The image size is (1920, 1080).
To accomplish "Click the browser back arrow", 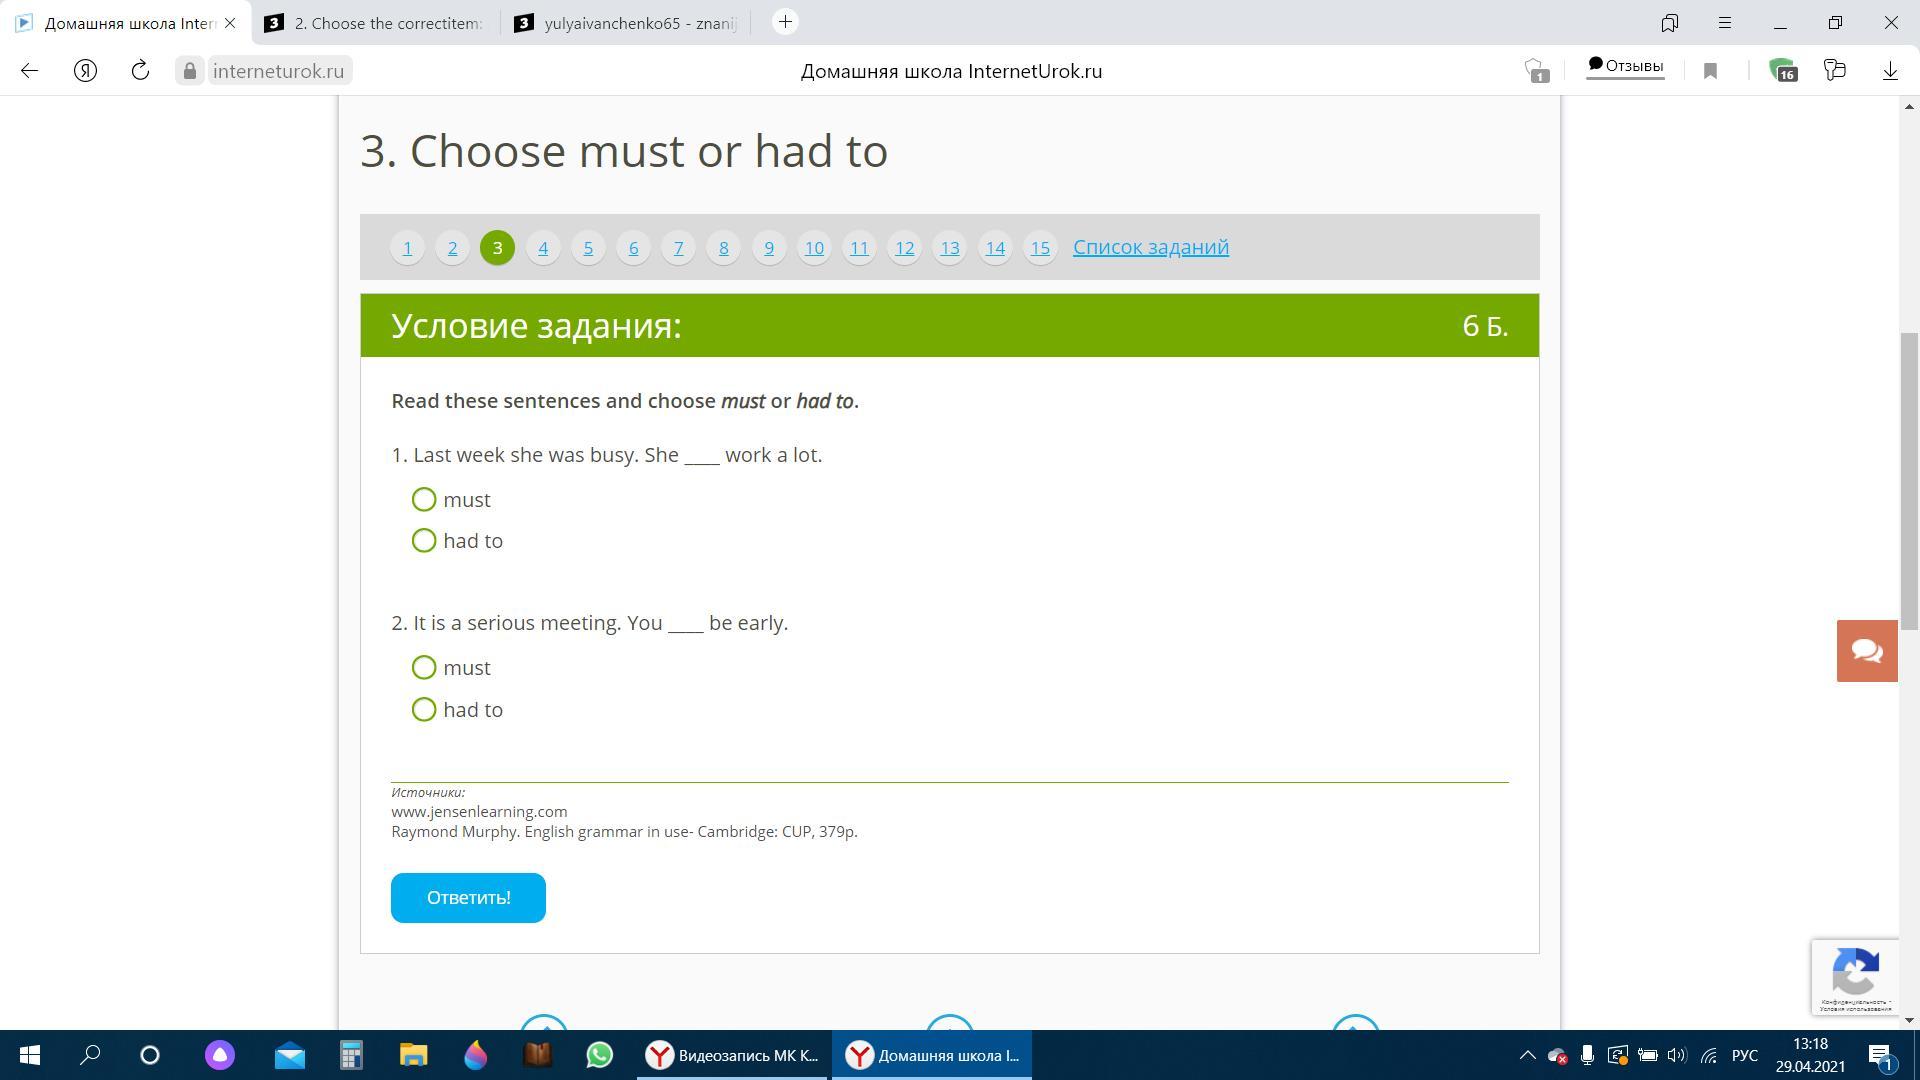I will pyautogui.click(x=29, y=70).
